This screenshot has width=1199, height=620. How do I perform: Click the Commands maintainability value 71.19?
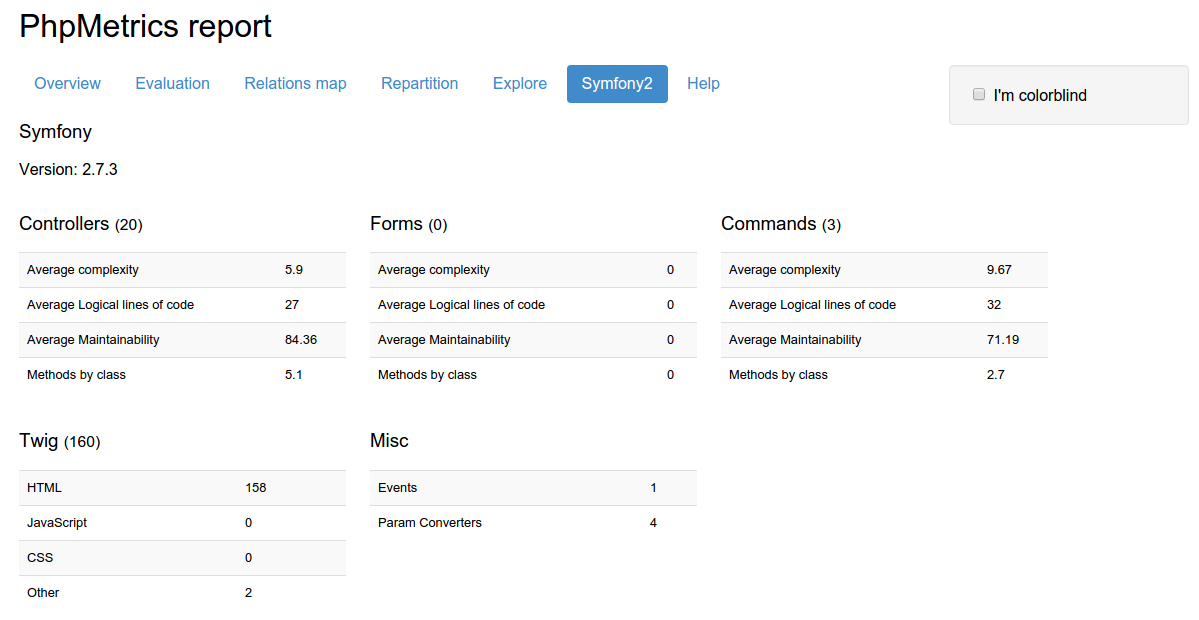tap(1002, 340)
